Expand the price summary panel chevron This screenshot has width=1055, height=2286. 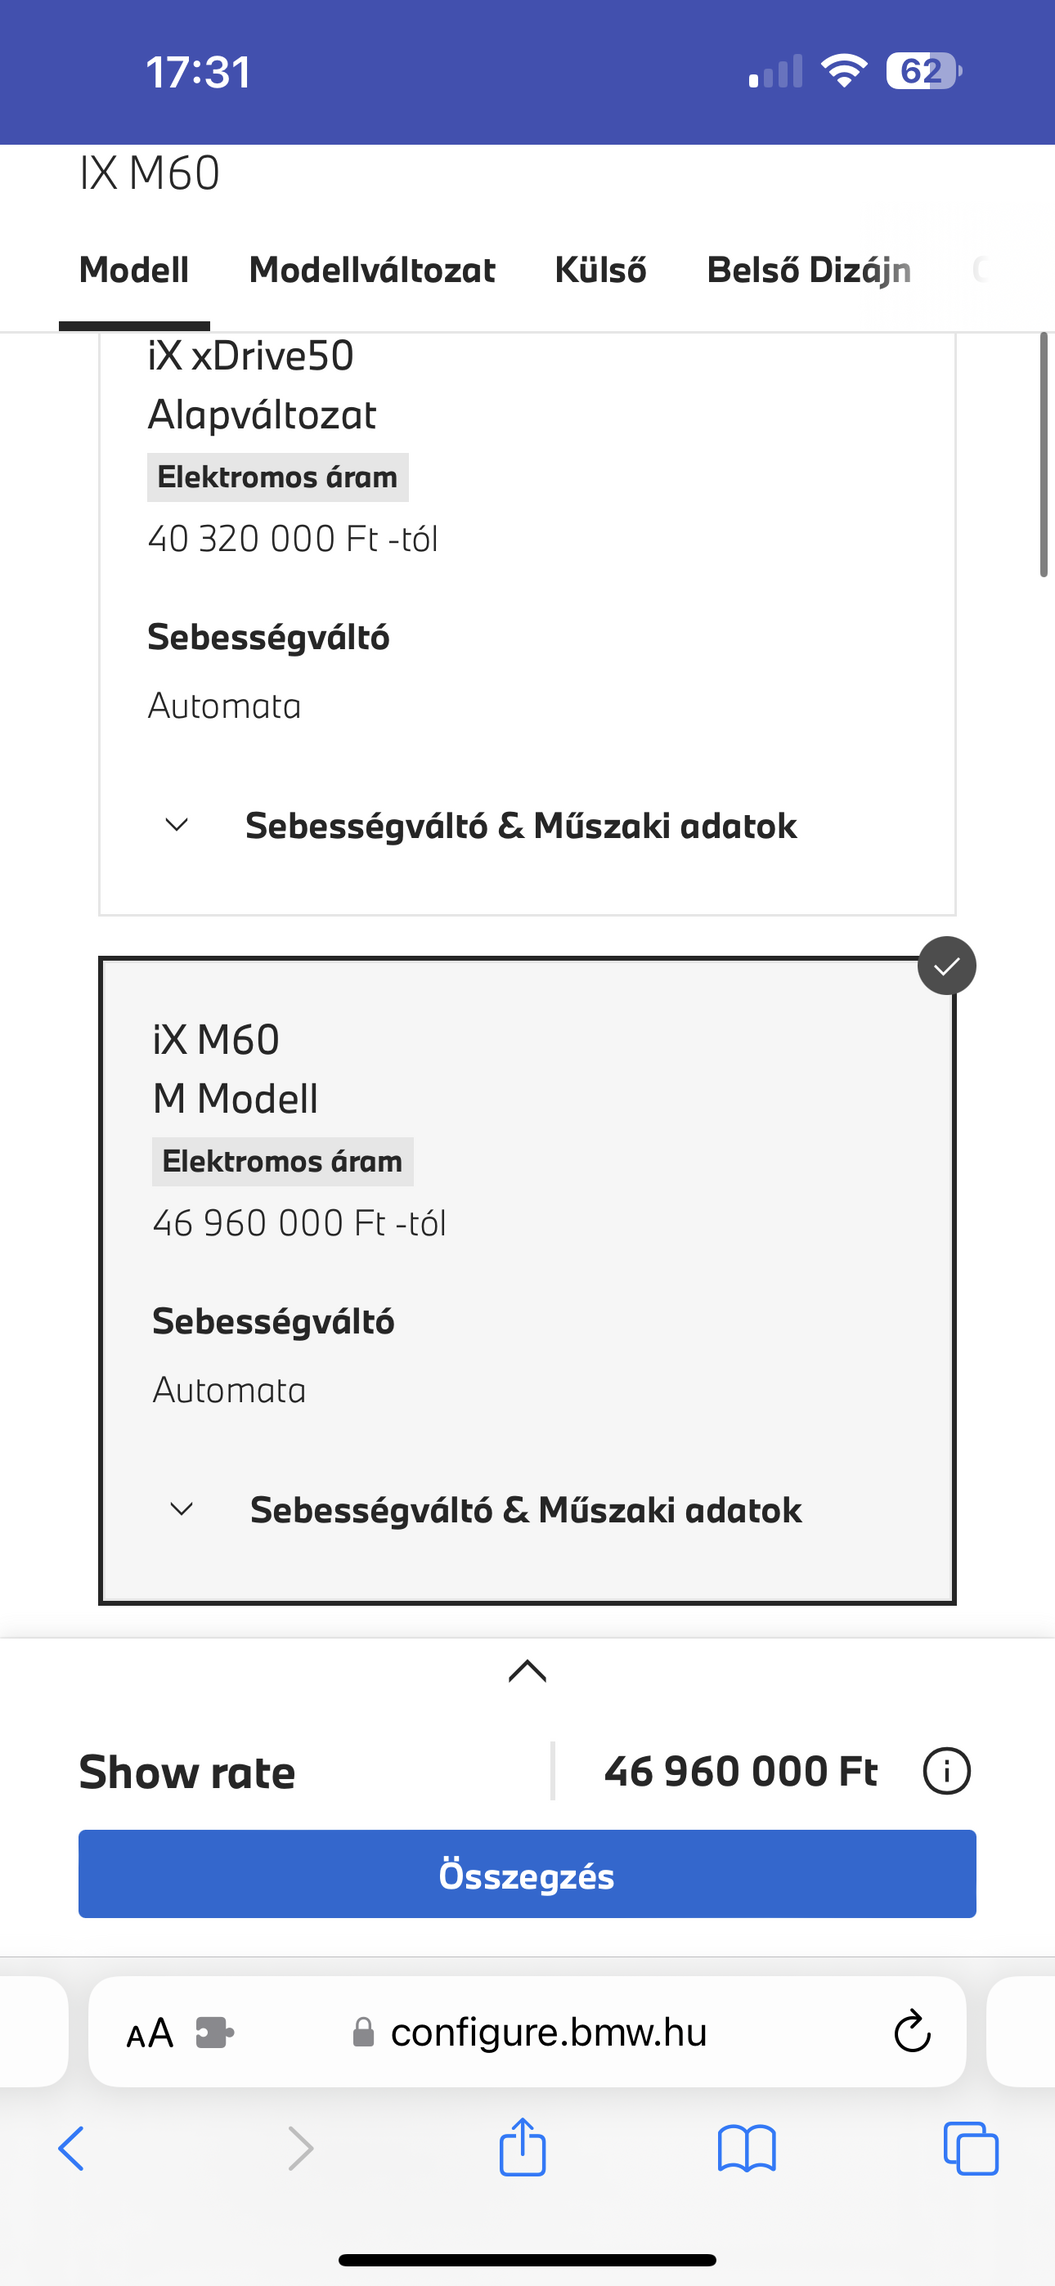[527, 1670]
